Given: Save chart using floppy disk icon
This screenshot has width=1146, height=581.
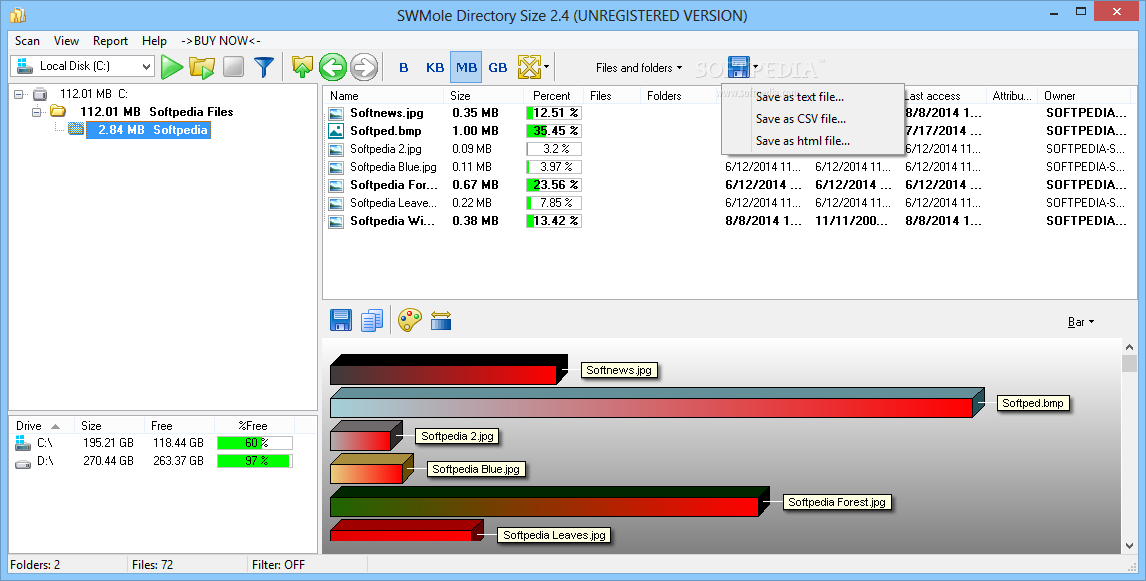Looking at the screenshot, I should pos(341,320).
